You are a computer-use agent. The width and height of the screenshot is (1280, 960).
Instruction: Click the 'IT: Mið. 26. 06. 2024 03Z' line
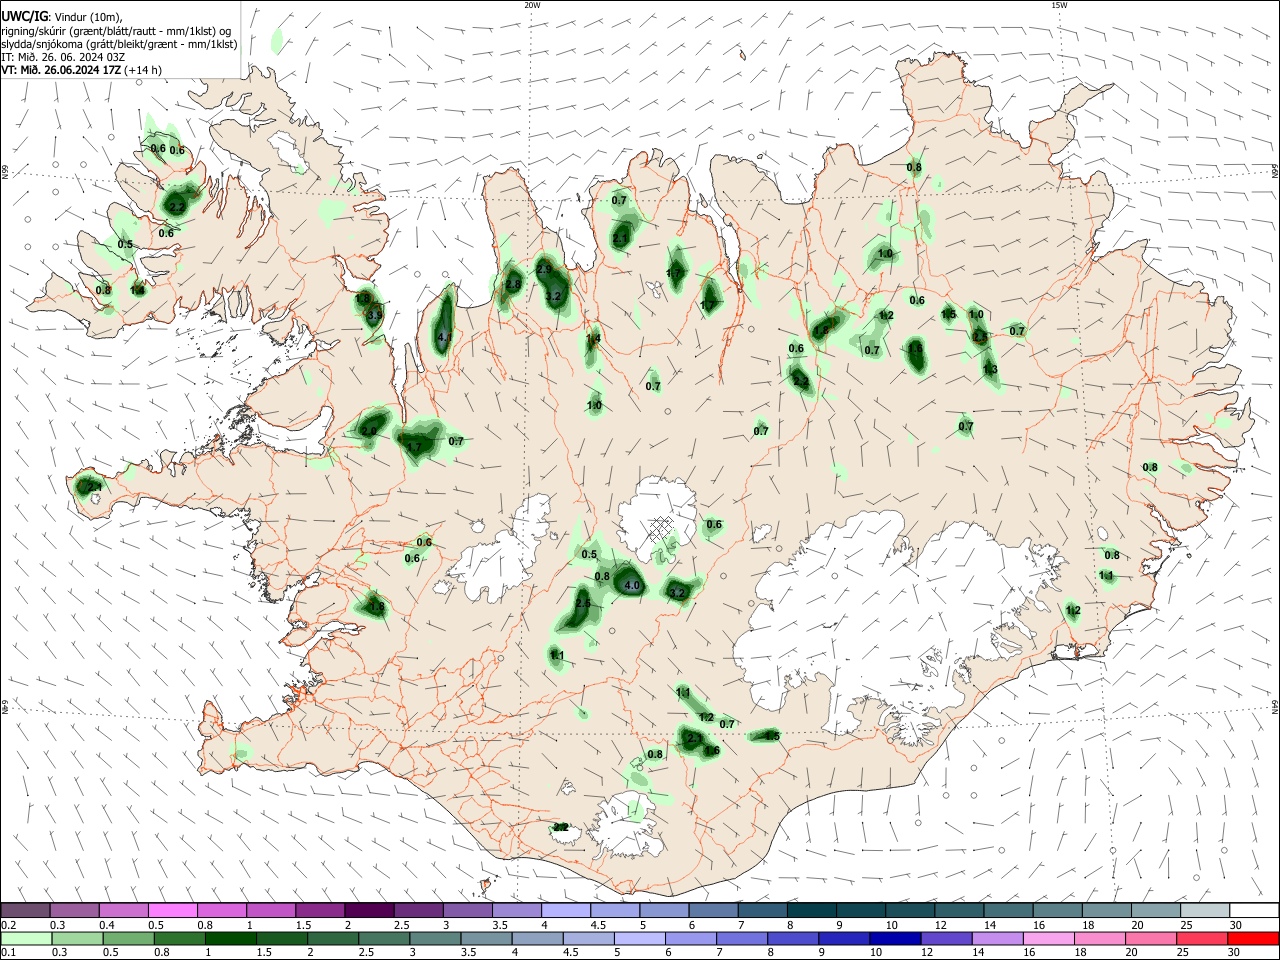[x=63, y=57]
